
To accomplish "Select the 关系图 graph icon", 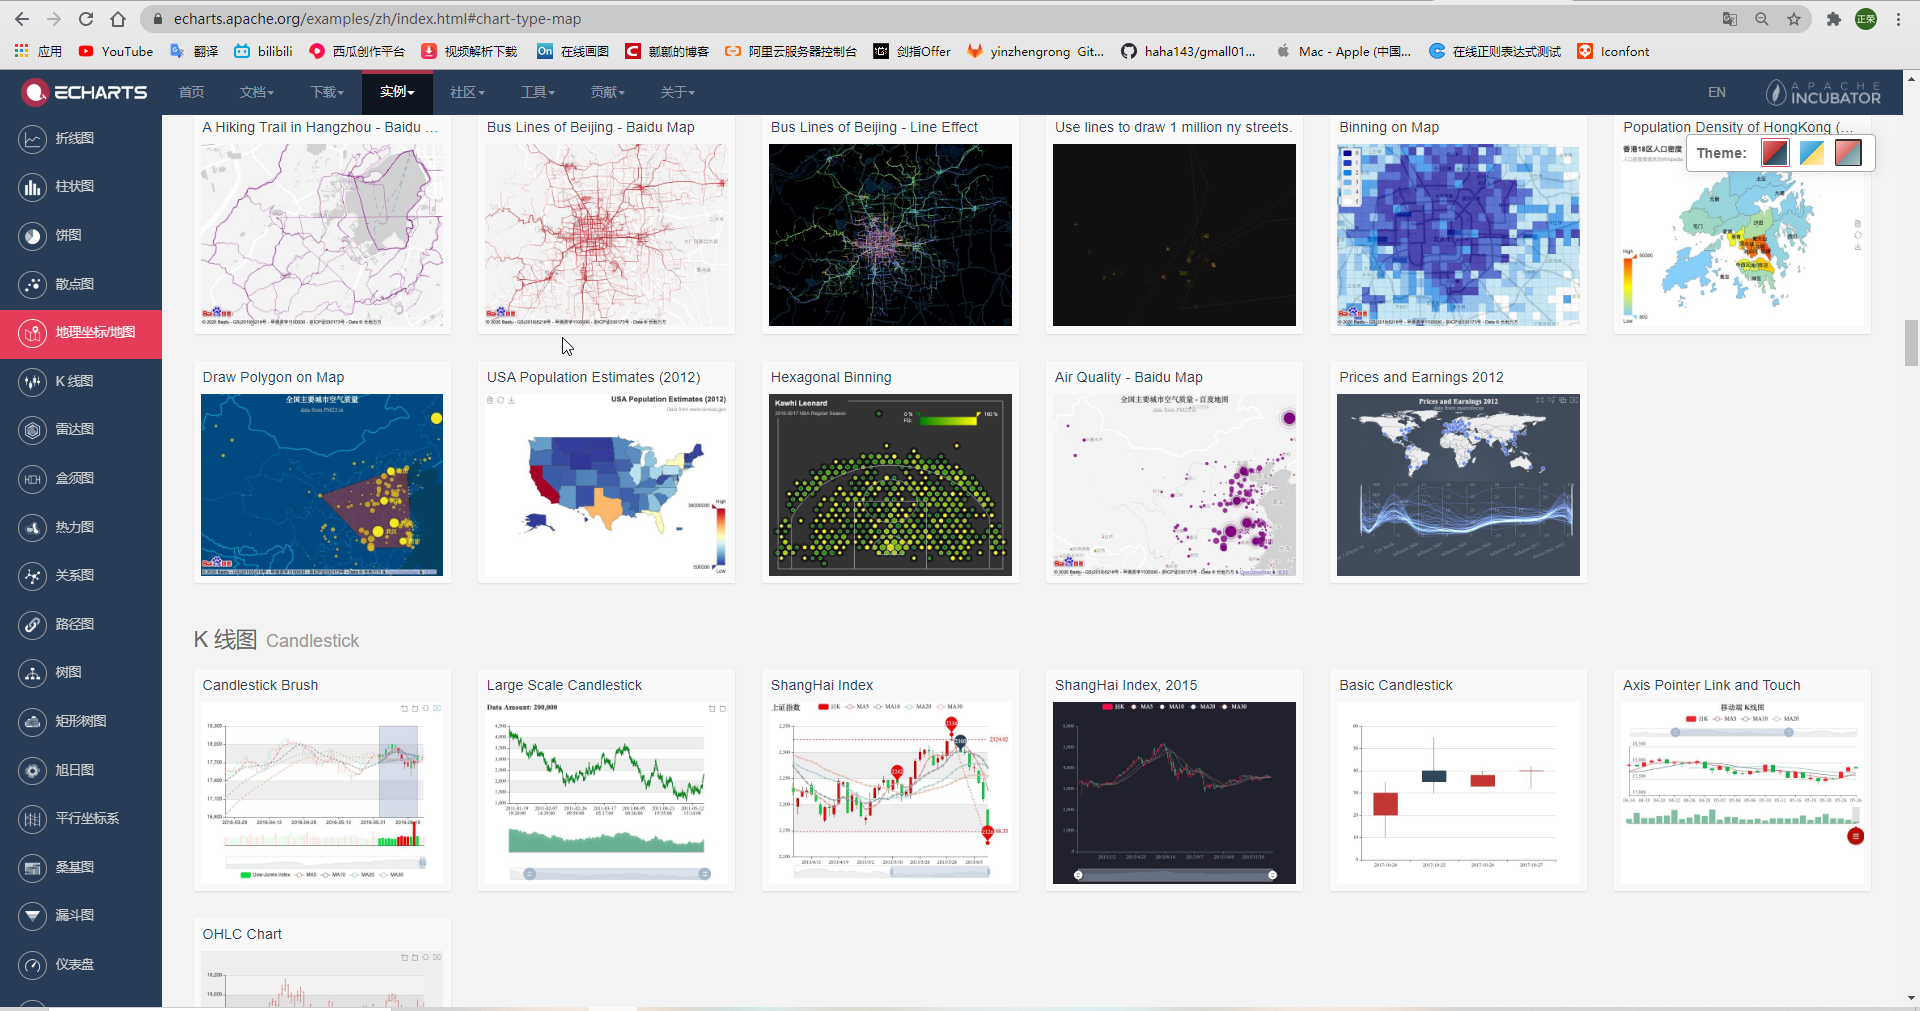I will click(33, 576).
